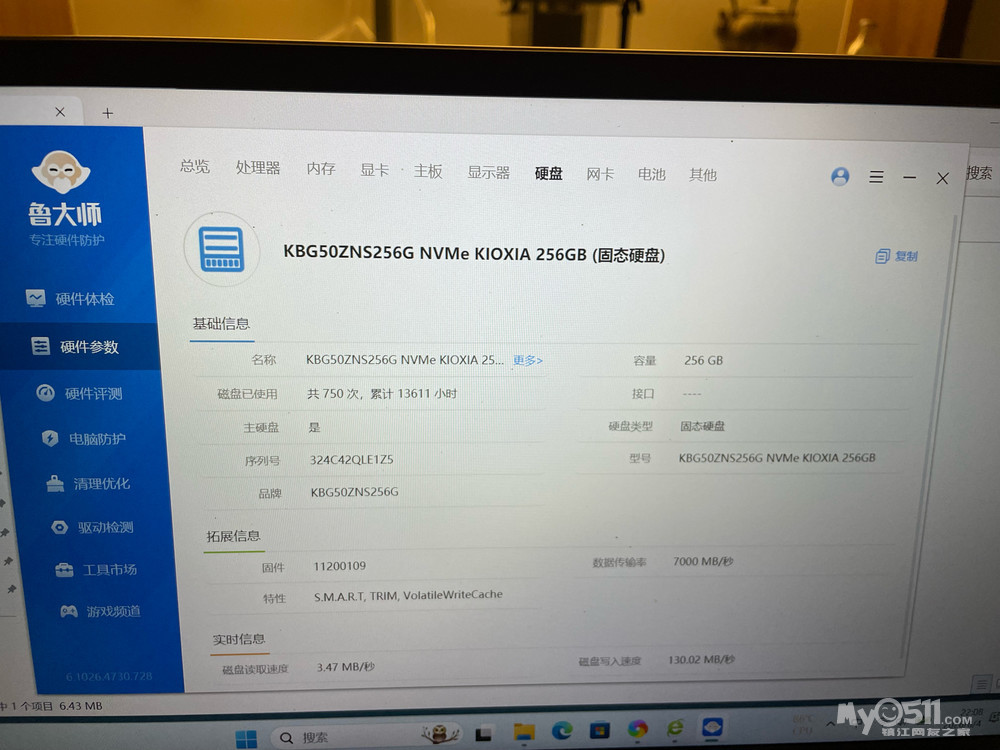Open 游戏频道 in the sidebar
This screenshot has width=1000, height=750.
[x=100, y=611]
